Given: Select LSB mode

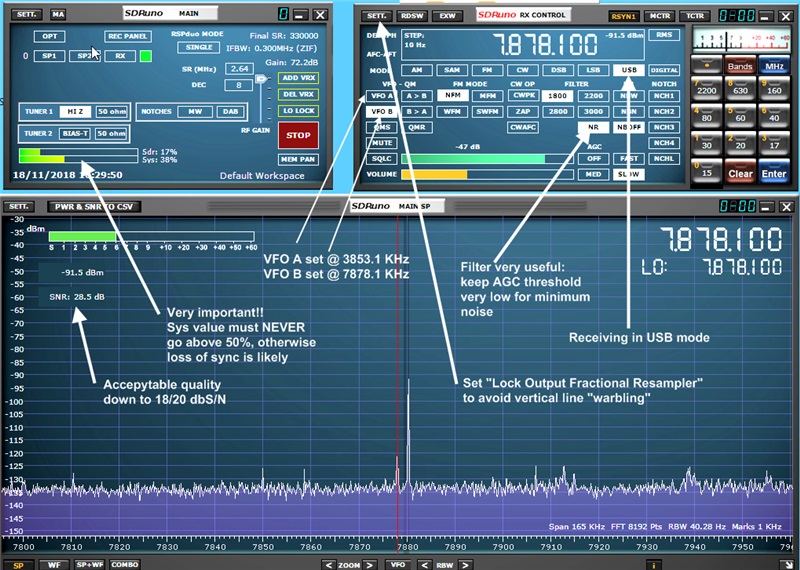Looking at the screenshot, I should click(593, 70).
